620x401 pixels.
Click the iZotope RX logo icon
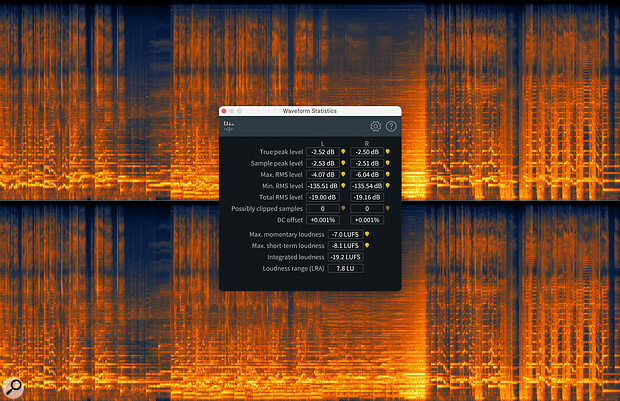click(229, 126)
